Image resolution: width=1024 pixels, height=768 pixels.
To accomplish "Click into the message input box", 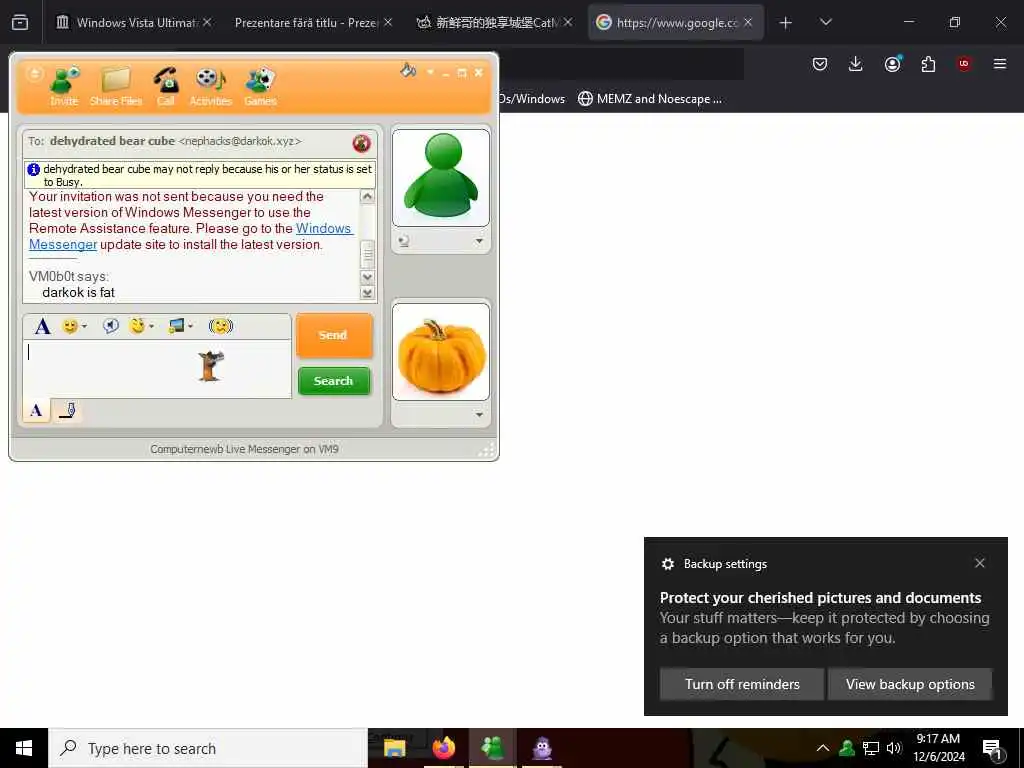I will (x=157, y=368).
